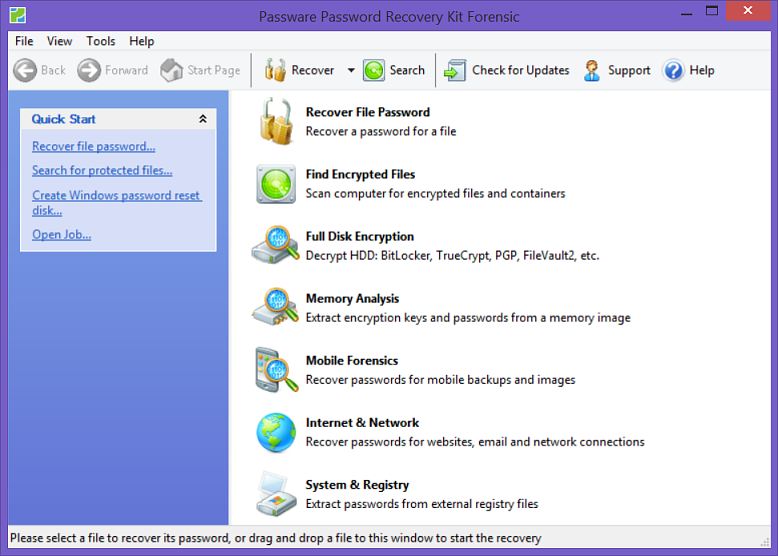Click Create Windows password reset disk link
The width and height of the screenshot is (778, 556).
[116, 196]
